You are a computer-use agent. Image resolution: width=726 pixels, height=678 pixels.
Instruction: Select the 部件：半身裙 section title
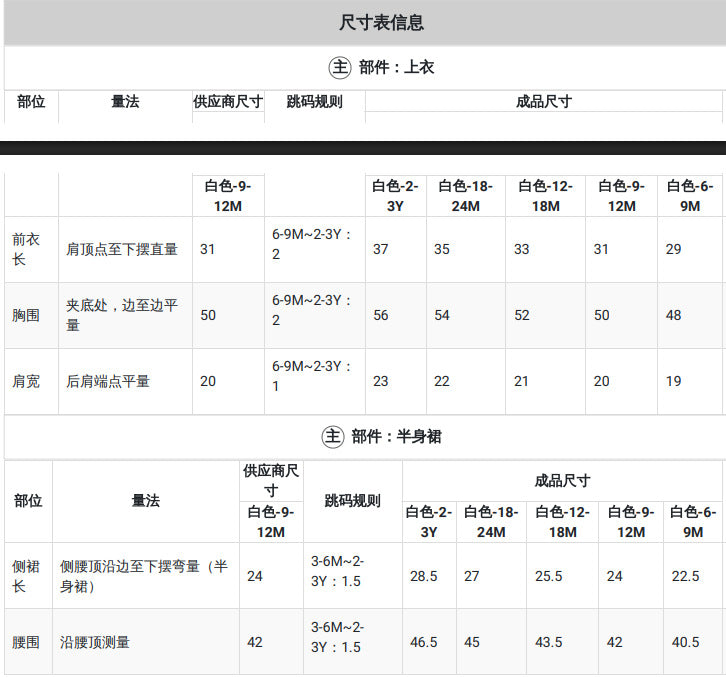pos(396,436)
